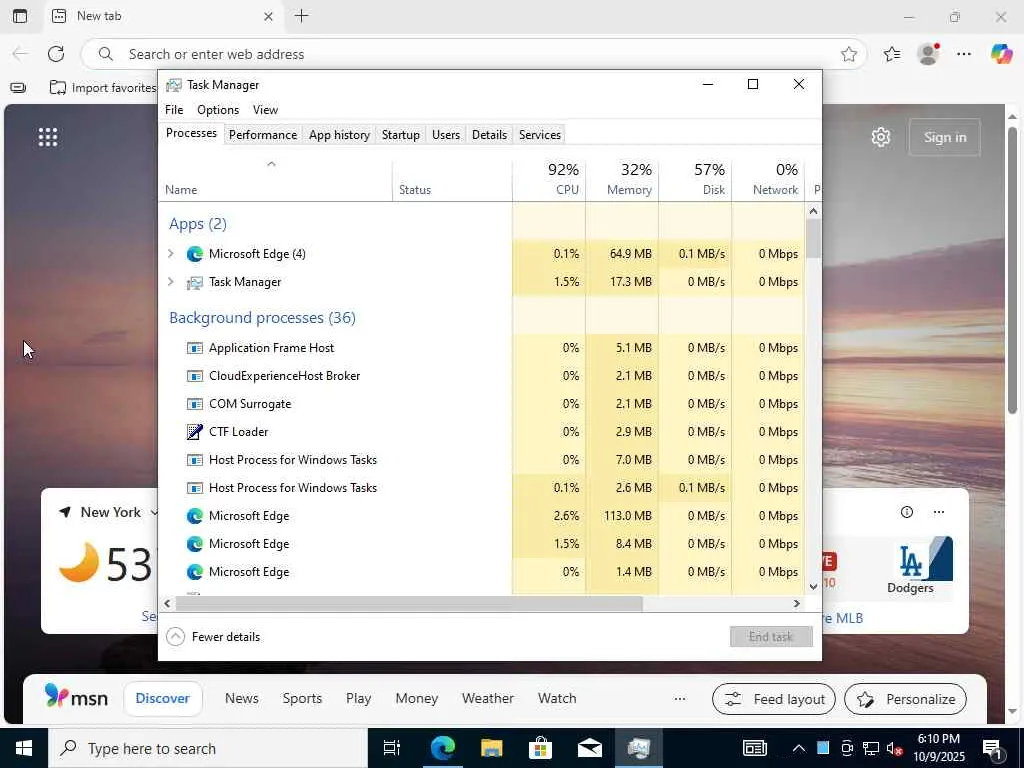This screenshot has width=1024, height=768.
Task: Open the Edge profile avatar icon
Action: coord(928,54)
